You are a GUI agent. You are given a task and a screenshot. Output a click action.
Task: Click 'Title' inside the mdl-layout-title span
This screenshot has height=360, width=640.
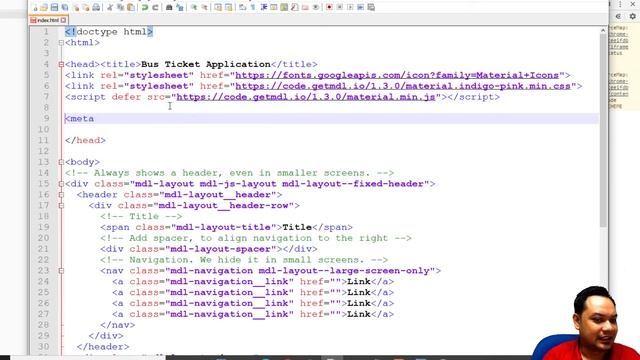pos(297,227)
